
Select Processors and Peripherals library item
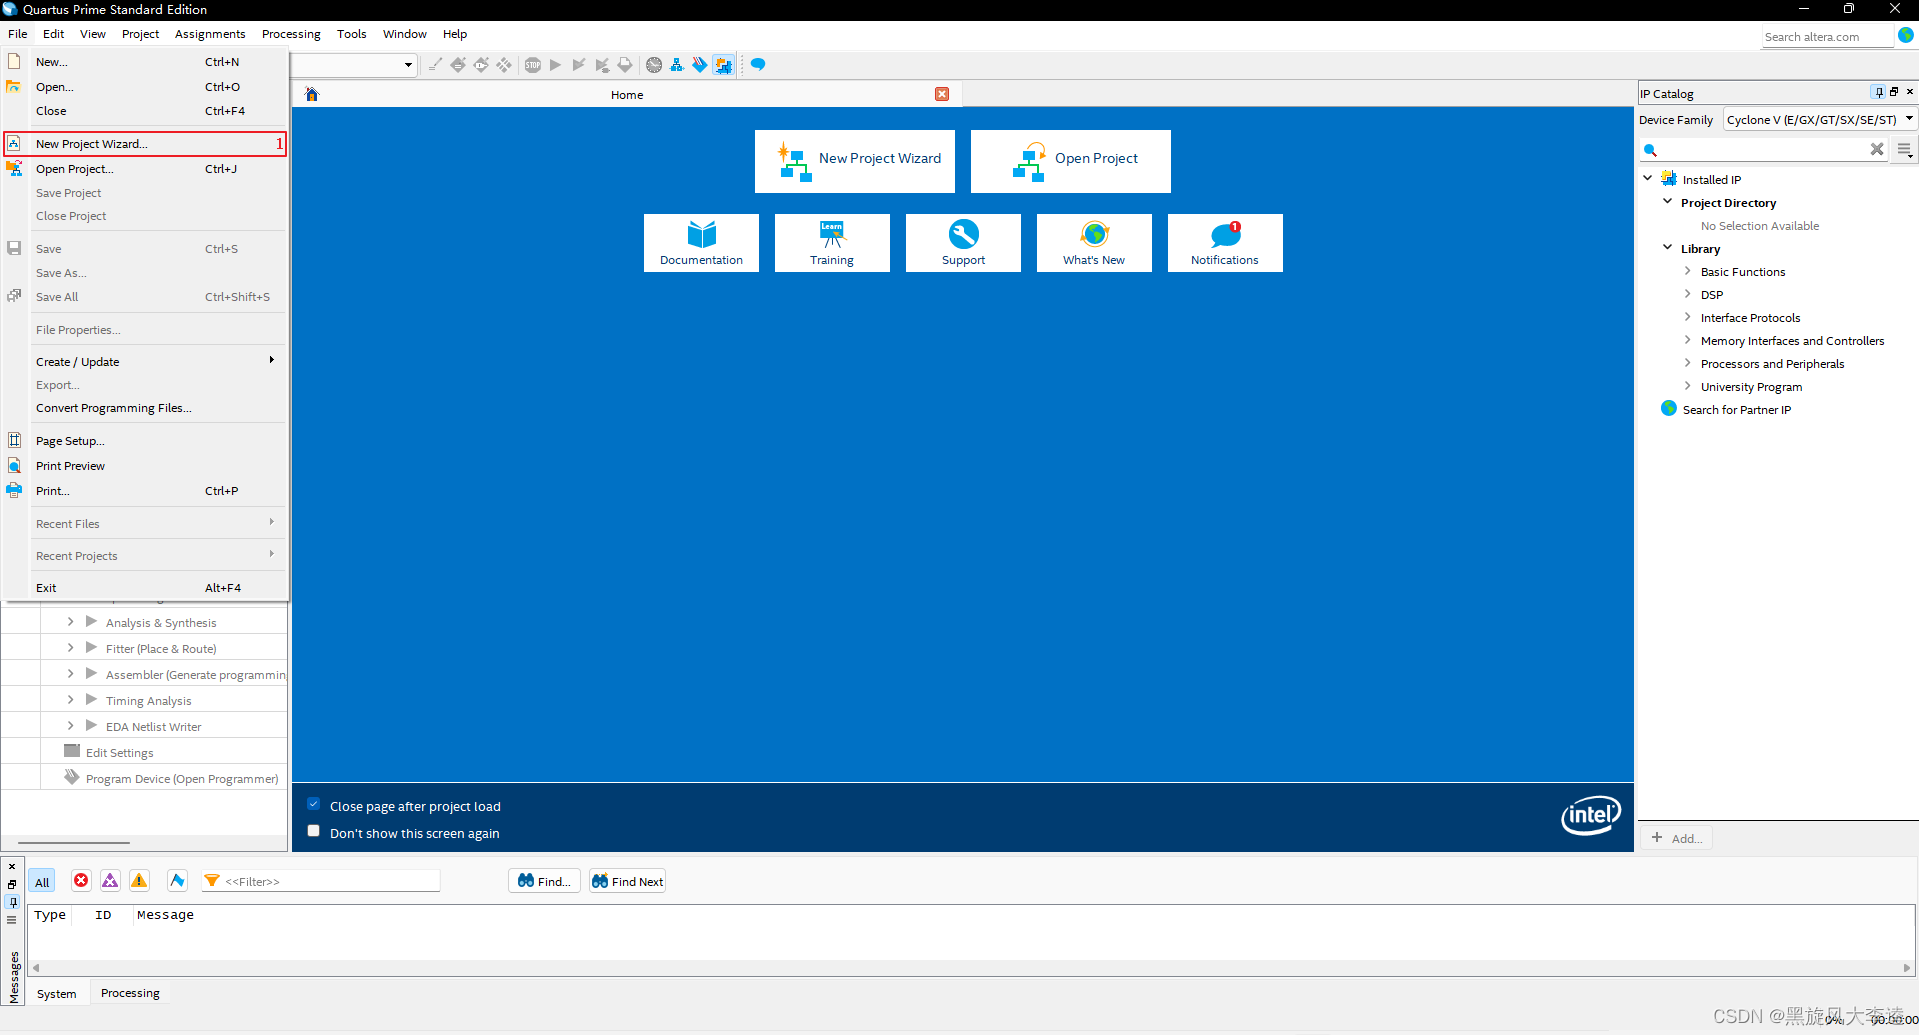click(1772, 364)
